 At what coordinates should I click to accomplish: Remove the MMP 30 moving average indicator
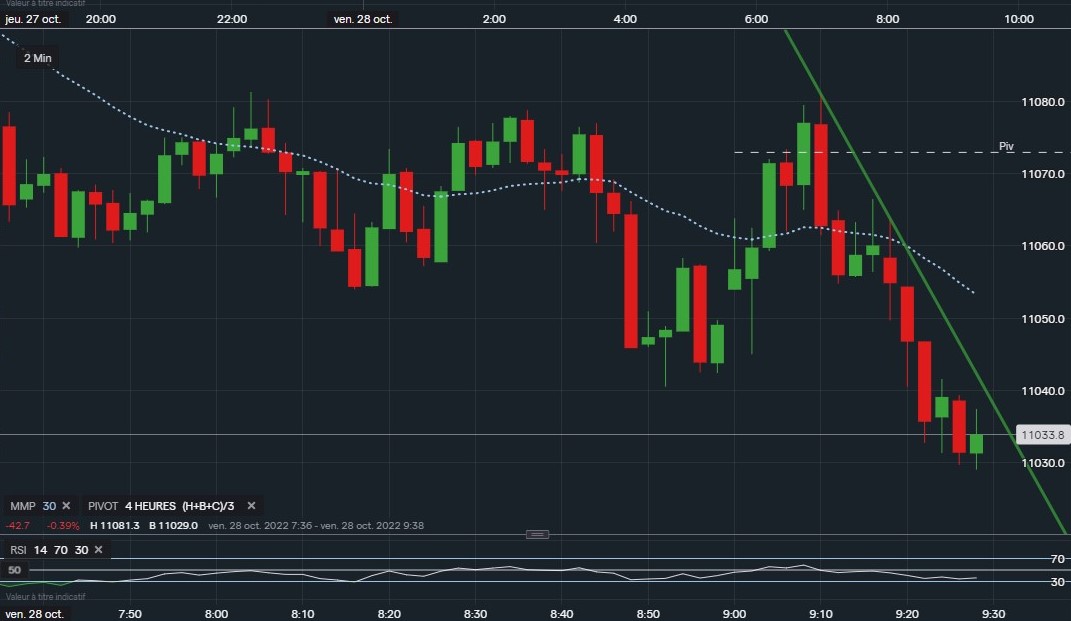point(66,506)
